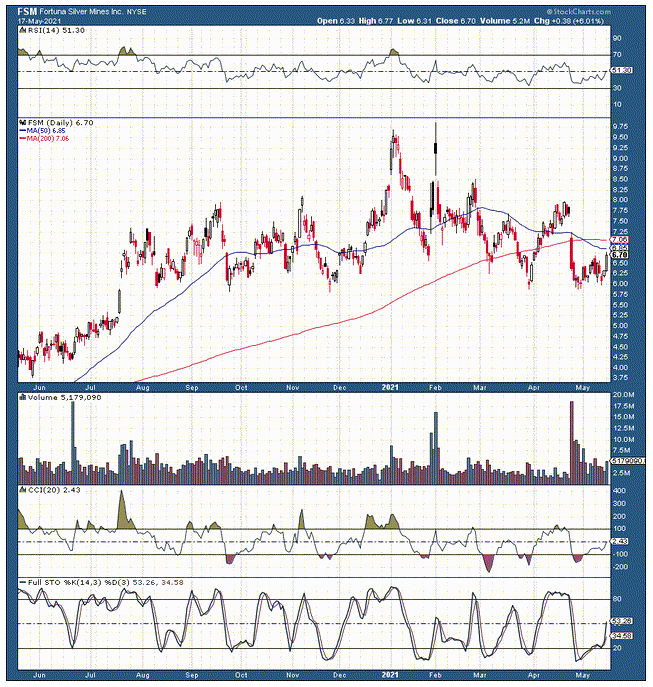Image resolution: width=653 pixels, height=687 pixels.
Task: Click the Nov month label below price chart
Action: (x=293, y=388)
